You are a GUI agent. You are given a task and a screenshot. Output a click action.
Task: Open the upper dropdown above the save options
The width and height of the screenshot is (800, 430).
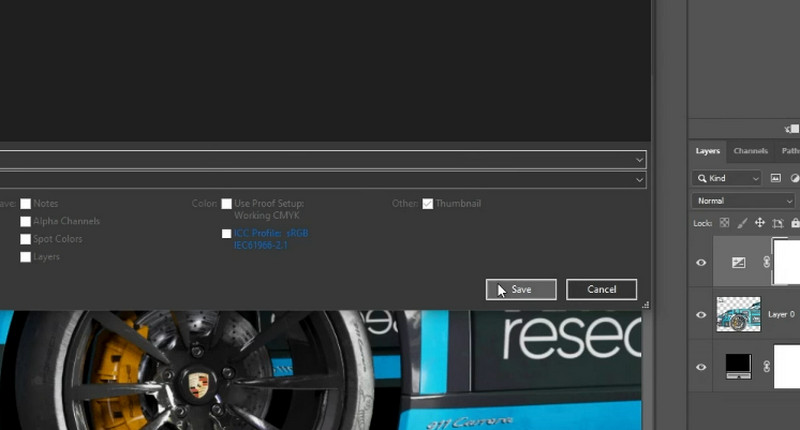pyautogui.click(x=323, y=160)
